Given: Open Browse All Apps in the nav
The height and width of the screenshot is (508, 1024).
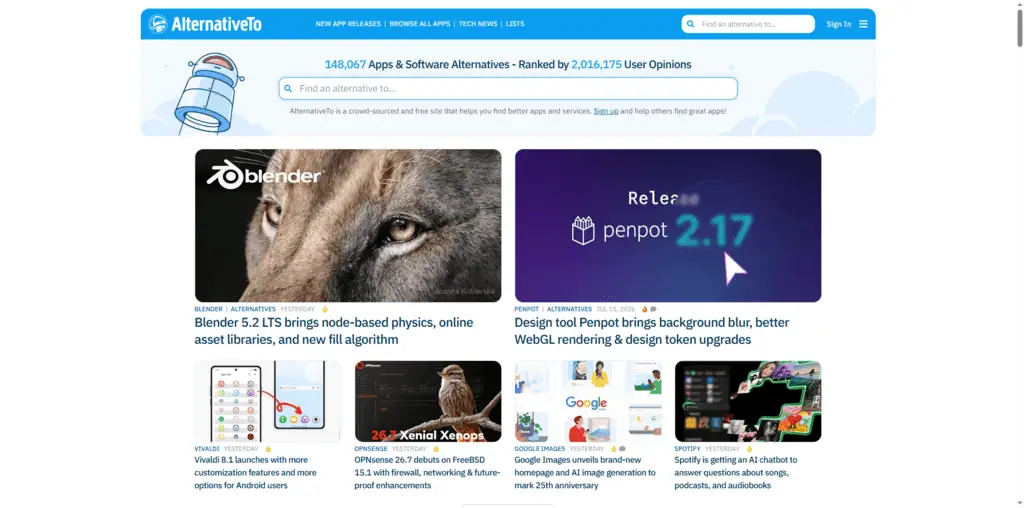Looking at the screenshot, I should click(420, 24).
